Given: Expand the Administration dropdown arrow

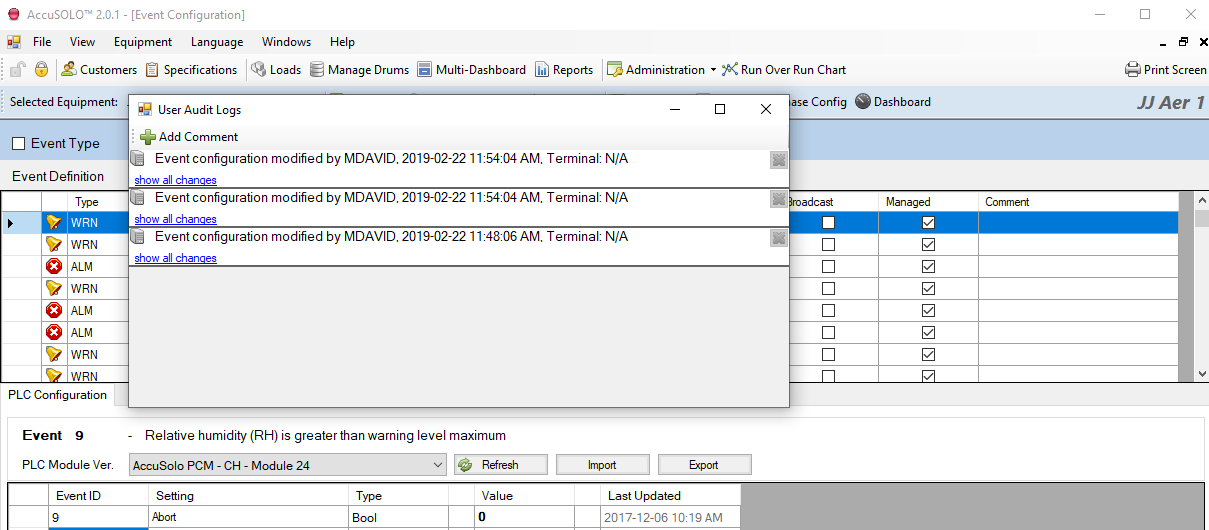Looking at the screenshot, I should pos(713,70).
